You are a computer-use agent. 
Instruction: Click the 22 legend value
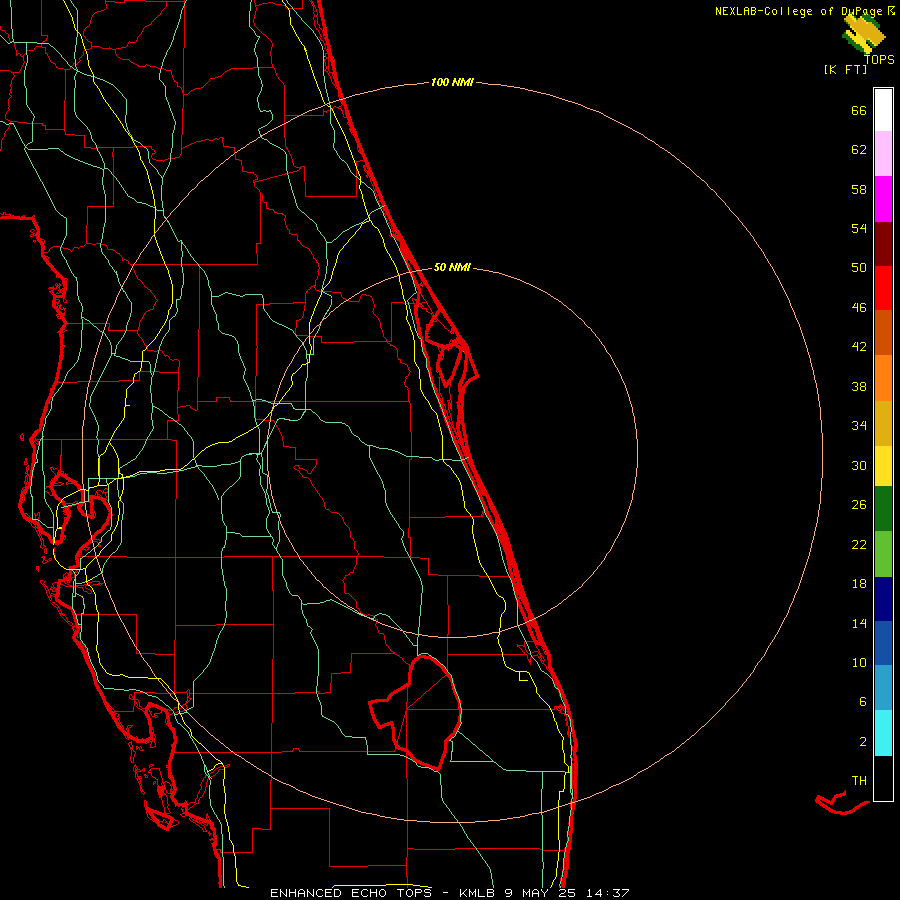859,544
